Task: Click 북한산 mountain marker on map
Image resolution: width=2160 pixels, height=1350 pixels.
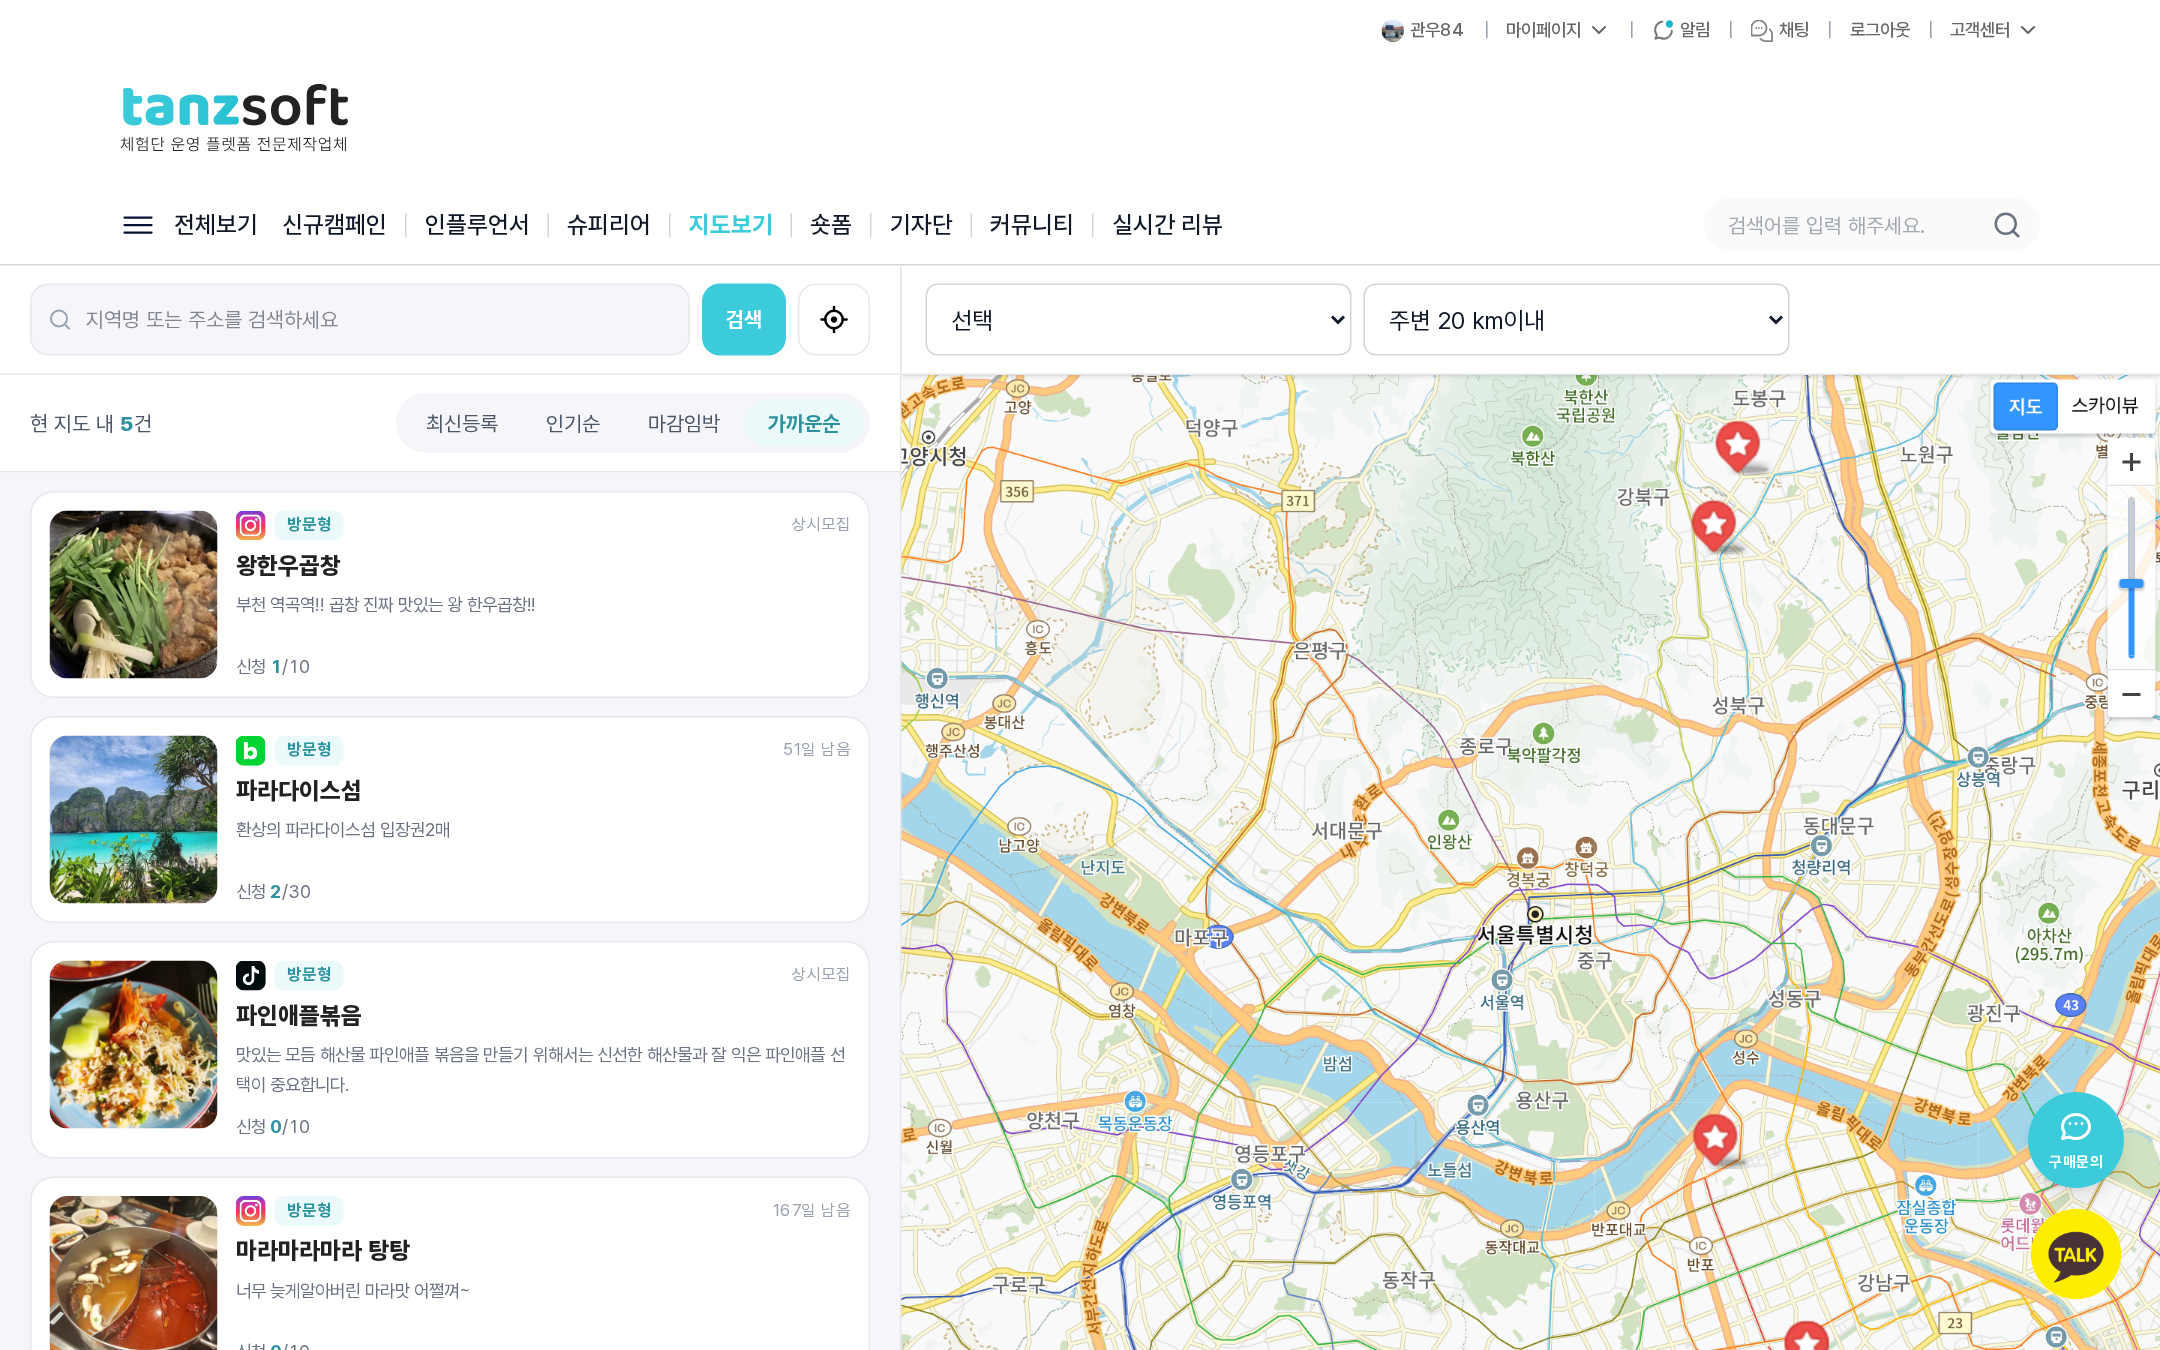Action: point(1533,437)
